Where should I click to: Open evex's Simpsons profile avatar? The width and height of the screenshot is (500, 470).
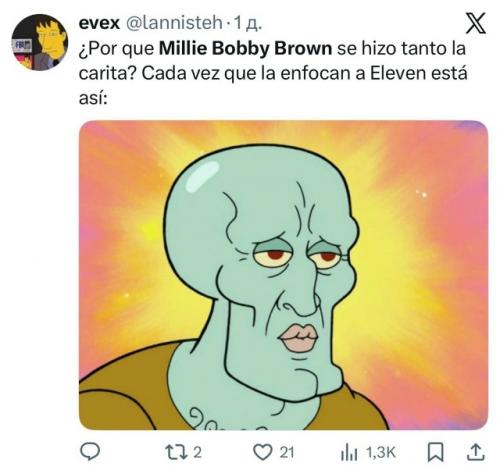[x=40, y=42]
